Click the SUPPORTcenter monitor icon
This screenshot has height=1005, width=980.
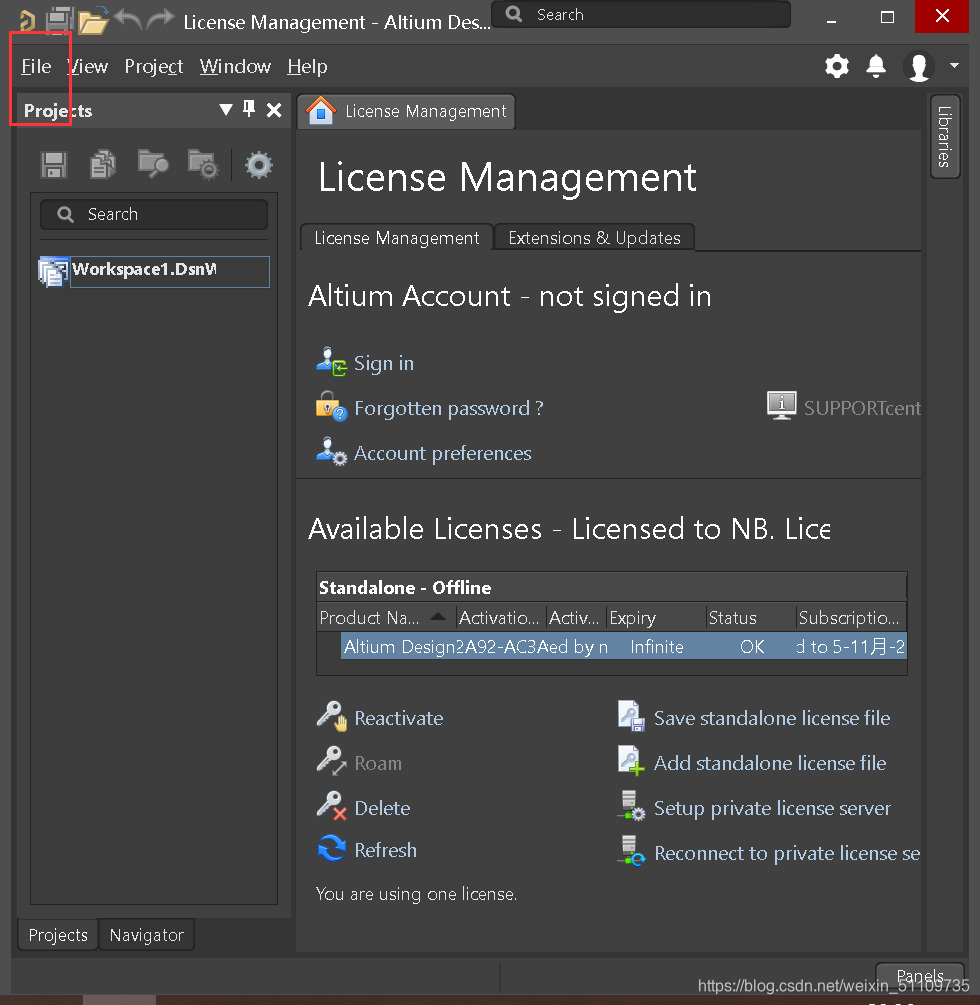point(782,406)
